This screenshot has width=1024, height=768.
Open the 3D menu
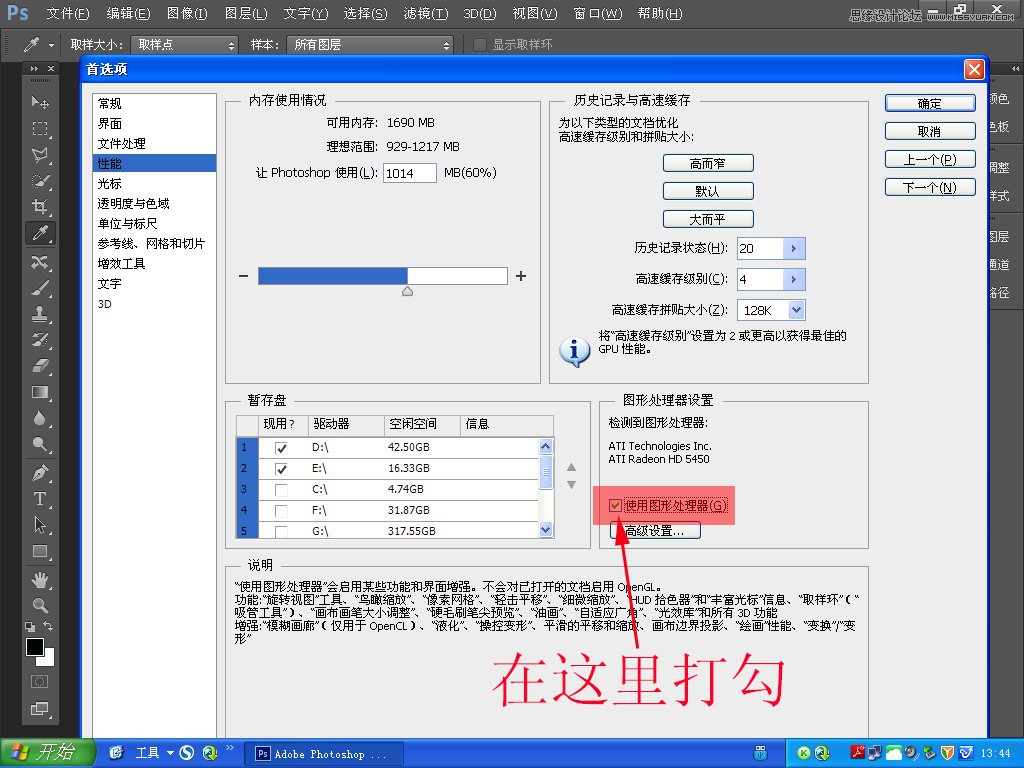[479, 13]
